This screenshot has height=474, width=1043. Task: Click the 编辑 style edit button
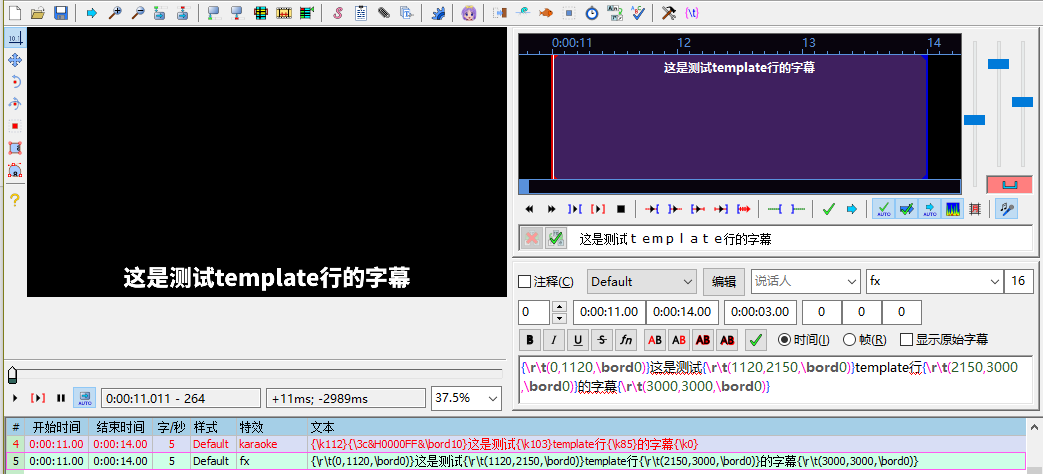click(x=723, y=282)
